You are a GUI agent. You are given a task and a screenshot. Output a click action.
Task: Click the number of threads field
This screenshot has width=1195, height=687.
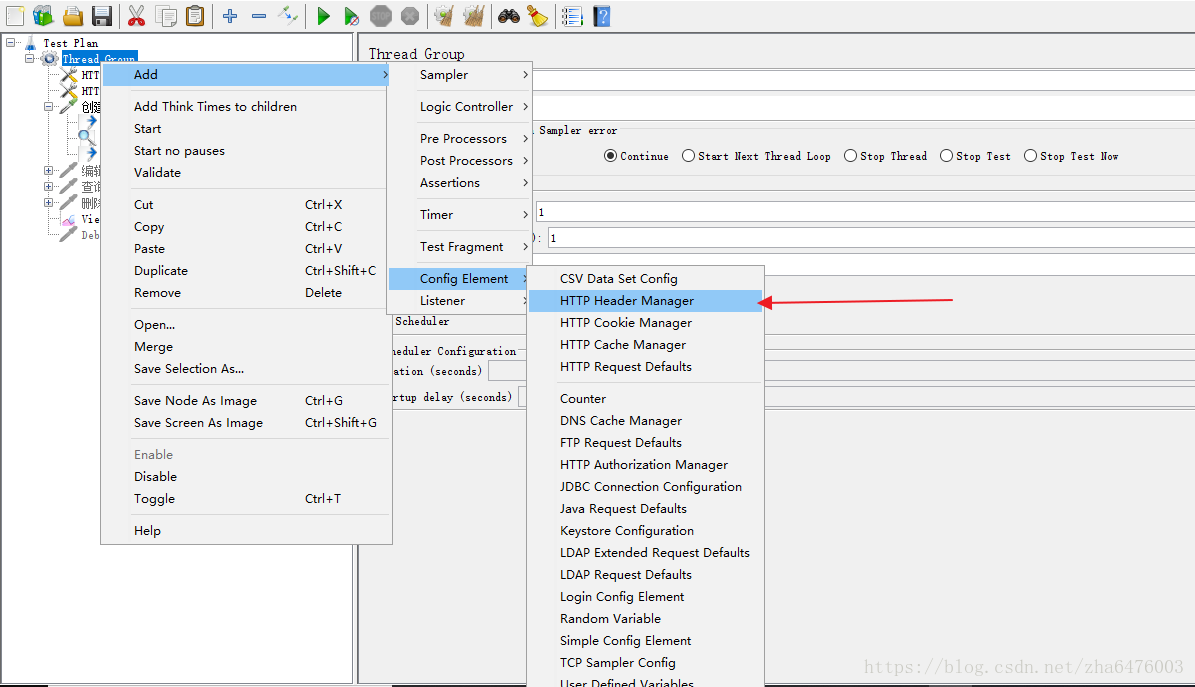pos(865,212)
